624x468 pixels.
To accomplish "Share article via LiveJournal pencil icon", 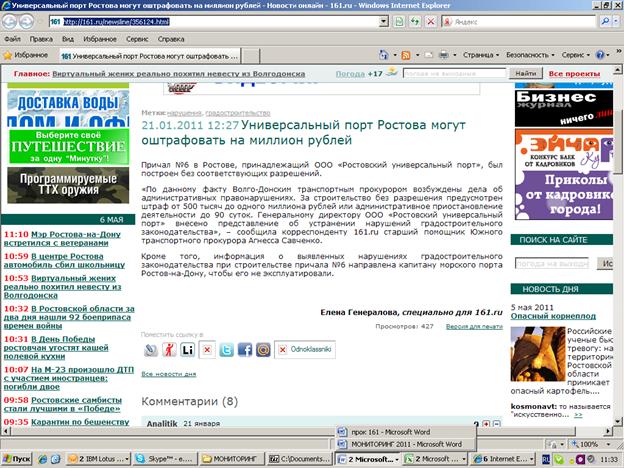I will [x=151, y=350].
